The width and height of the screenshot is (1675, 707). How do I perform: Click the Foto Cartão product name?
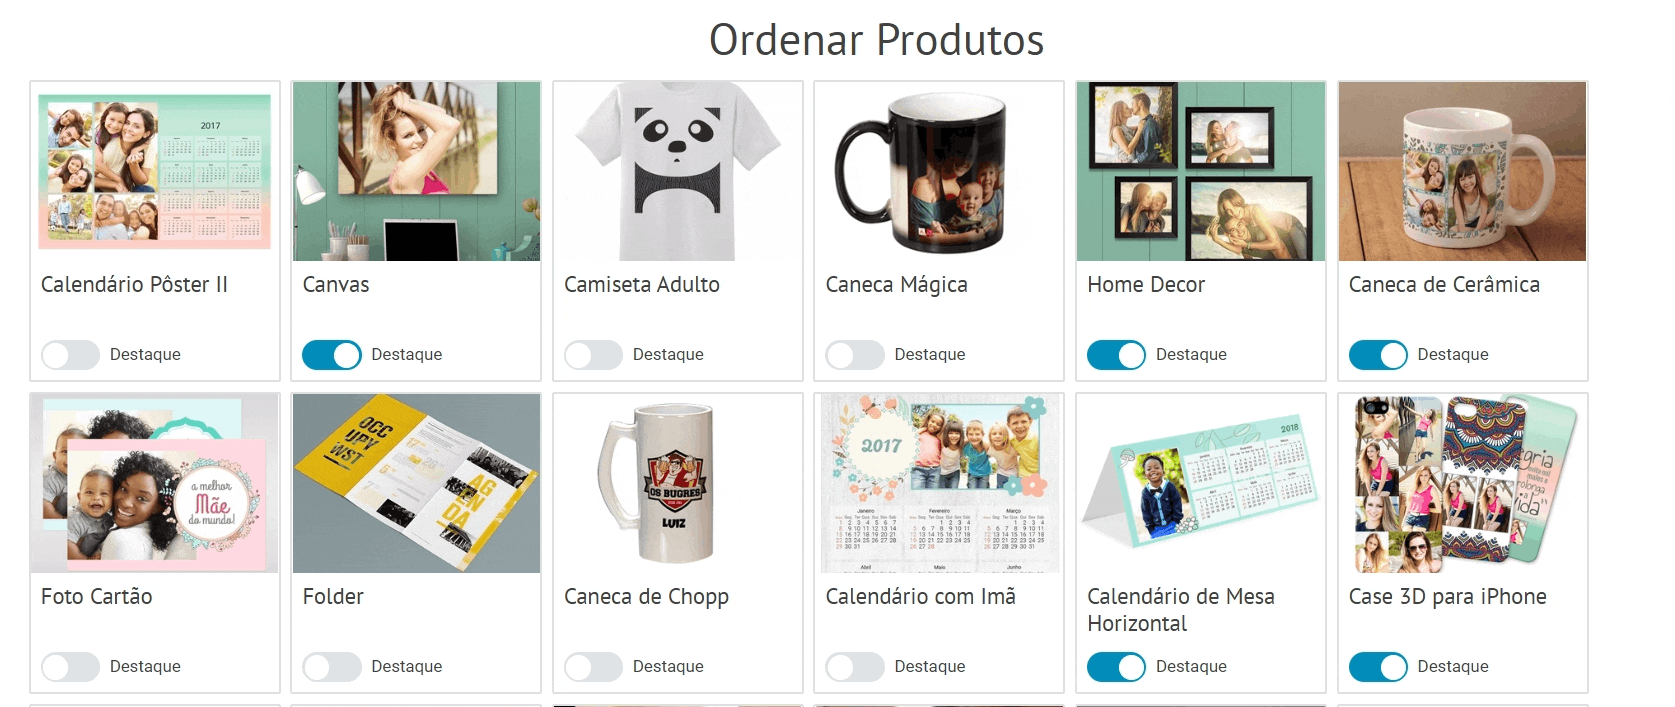(x=97, y=597)
